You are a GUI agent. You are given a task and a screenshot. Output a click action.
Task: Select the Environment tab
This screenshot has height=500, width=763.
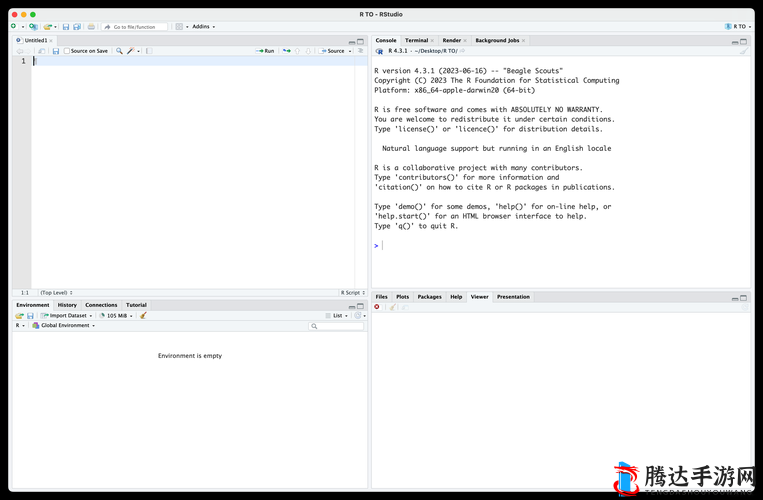coord(33,305)
